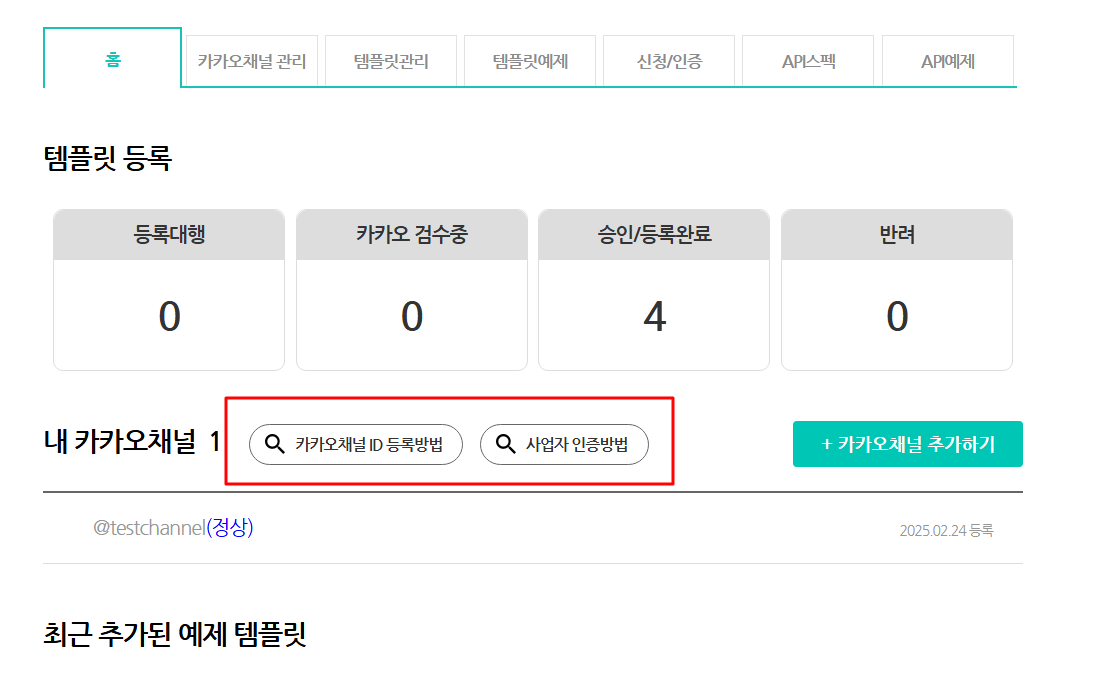Screen dimensions: 1102x673
Task: Click the 최근 추가된 예제 템플릿 heading
Action: tap(175, 634)
